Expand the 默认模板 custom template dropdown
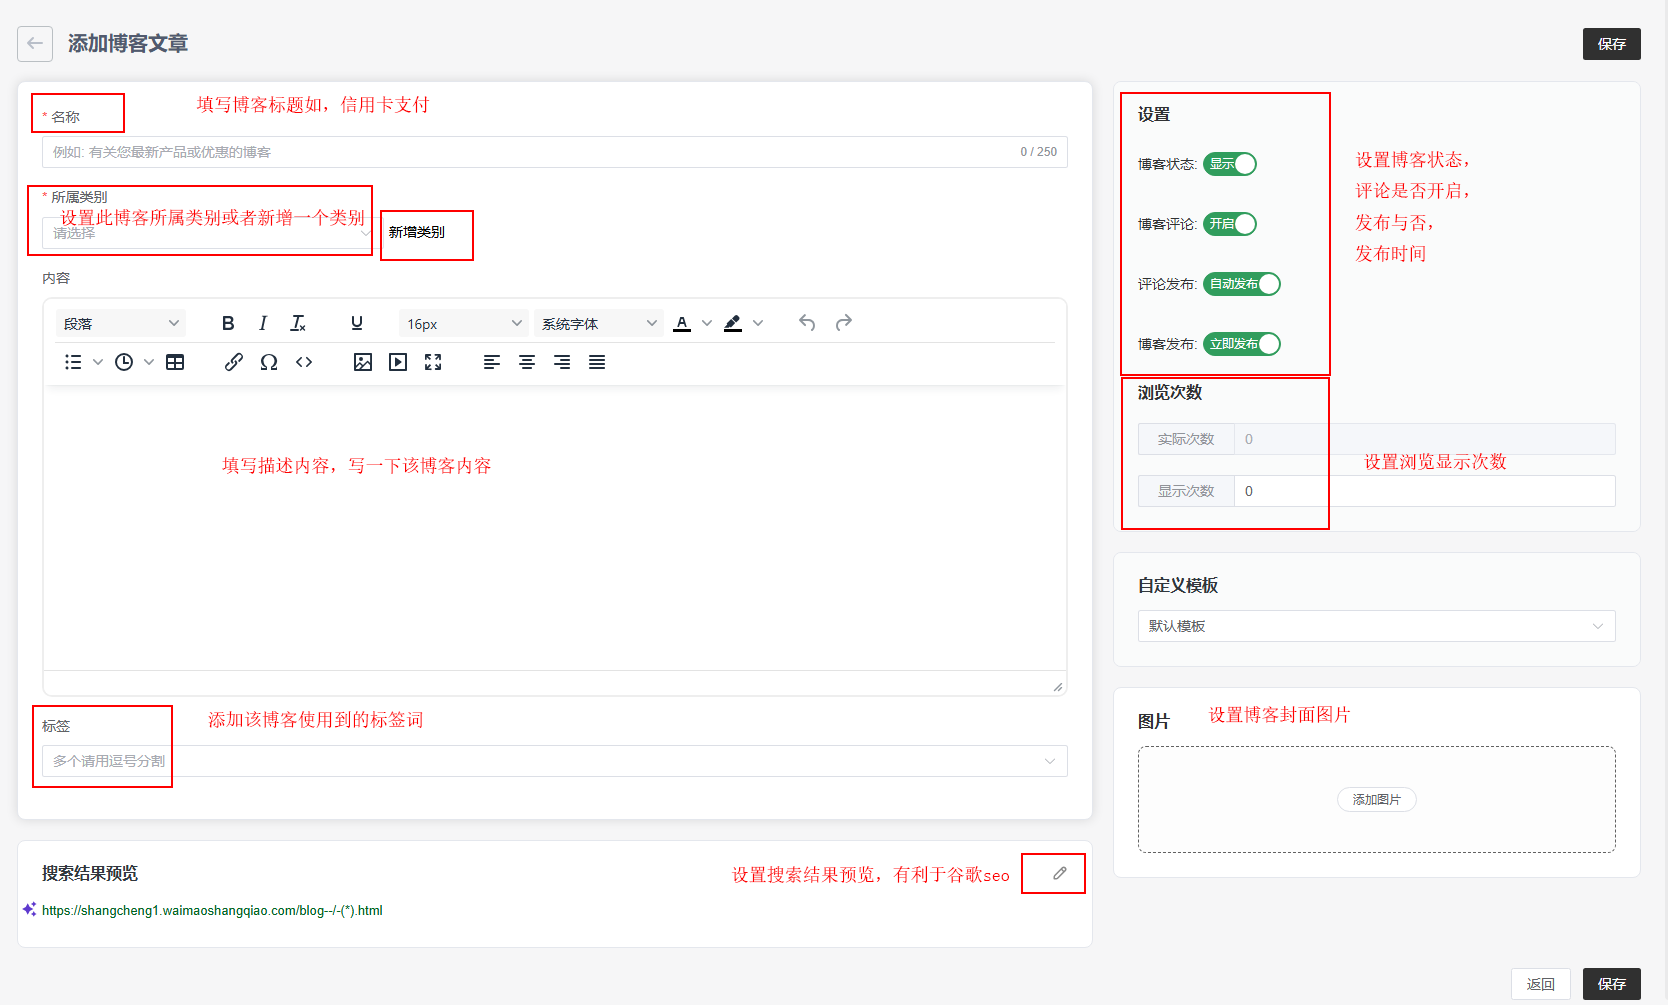The width and height of the screenshot is (1668, 1005). (x=1376, y=626)
